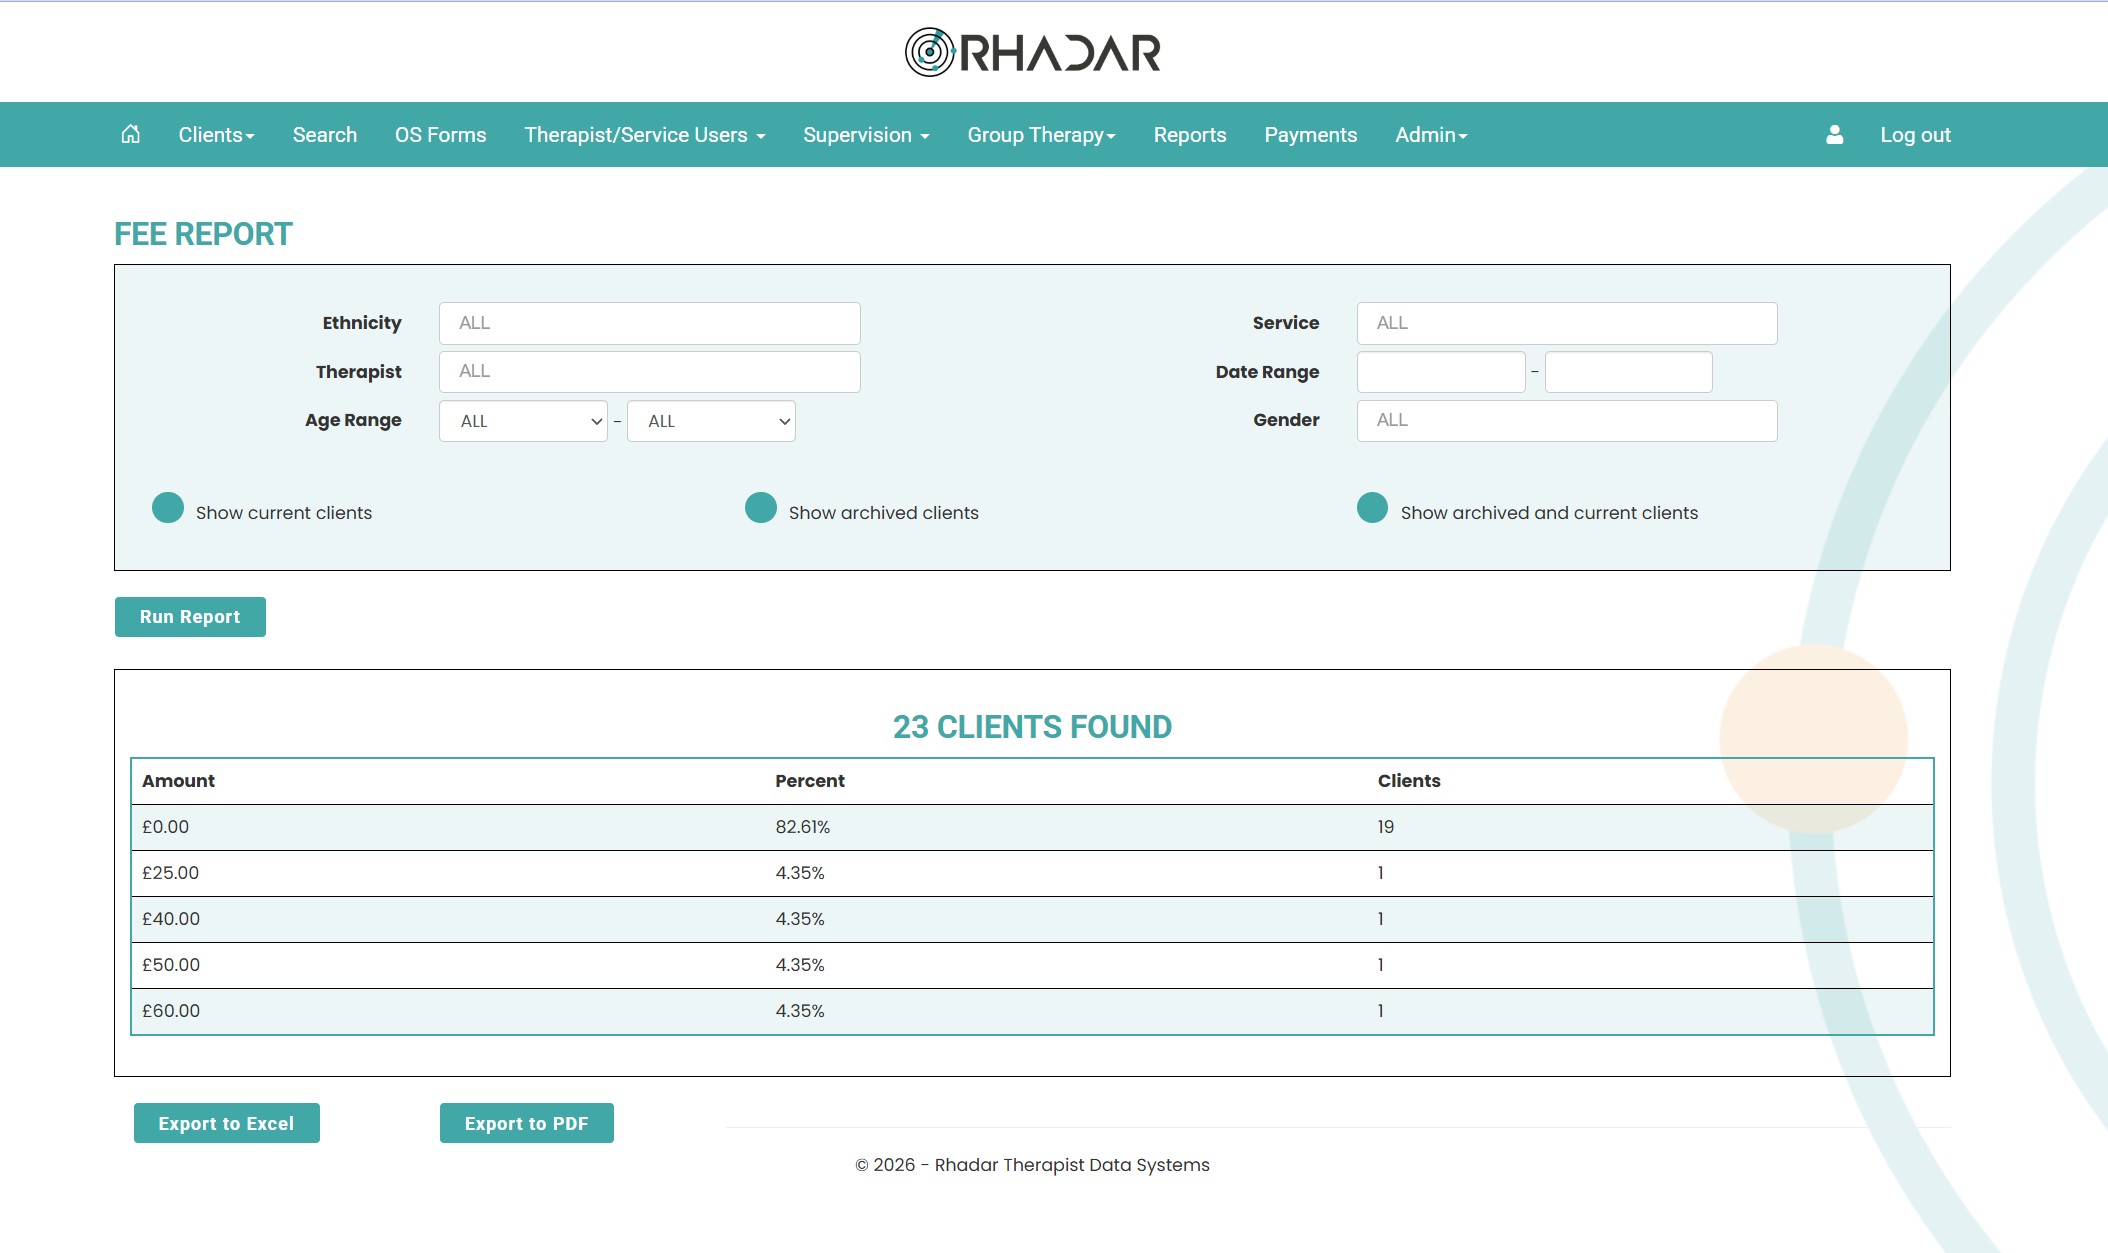Click Export to Excel button

click(x=227, y=1123)
